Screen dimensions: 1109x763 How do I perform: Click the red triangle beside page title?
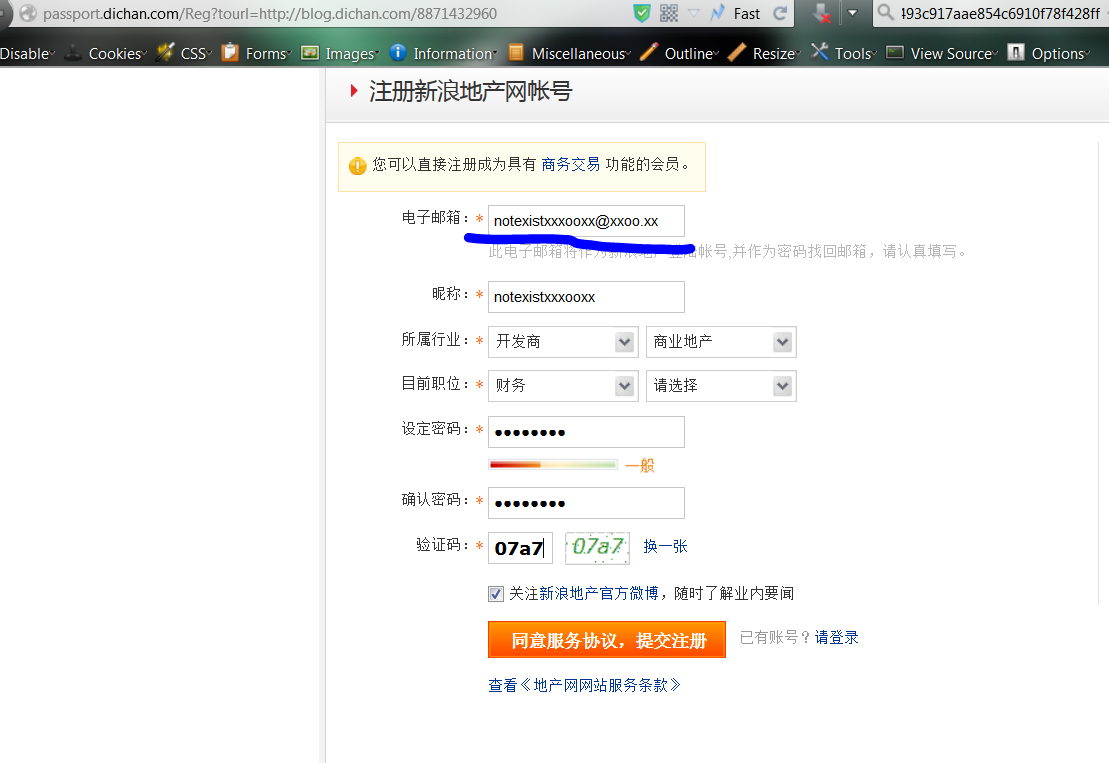tap(354, 91)
